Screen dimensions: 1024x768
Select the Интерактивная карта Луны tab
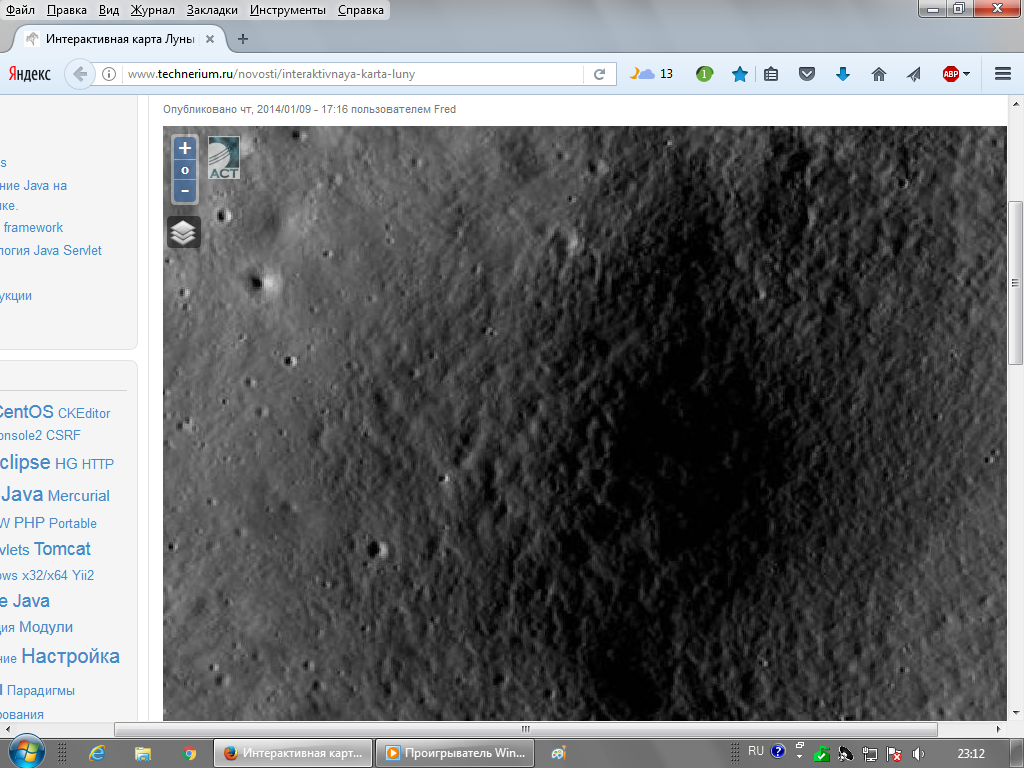(x=120, y=39)
